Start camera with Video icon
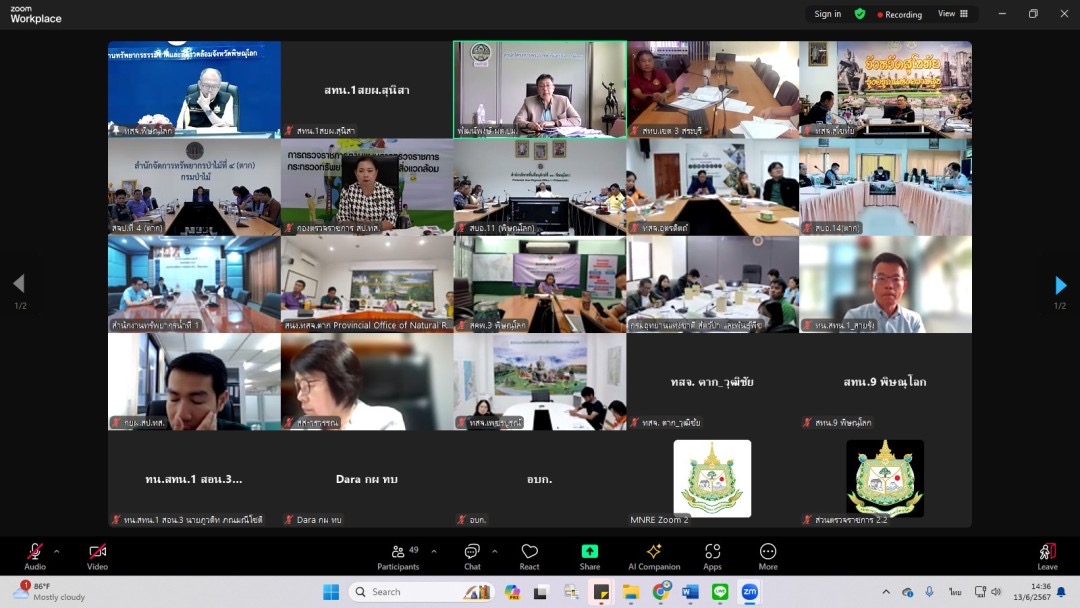Viewport: 1080px width, 608px height. pos(97,556)
